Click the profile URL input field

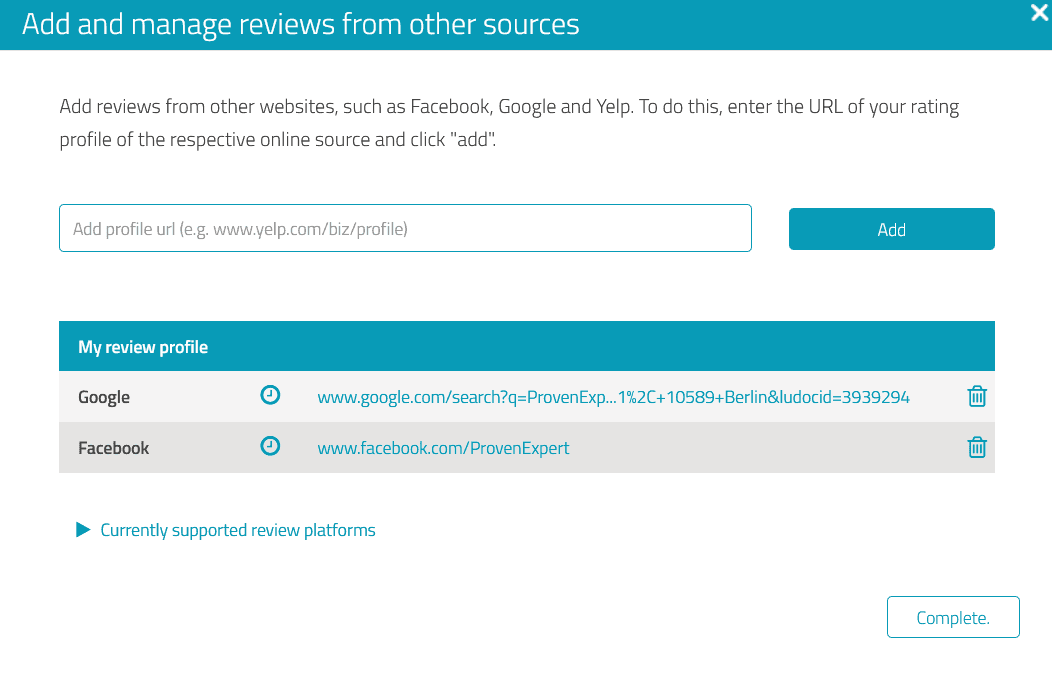click(405, 228)
